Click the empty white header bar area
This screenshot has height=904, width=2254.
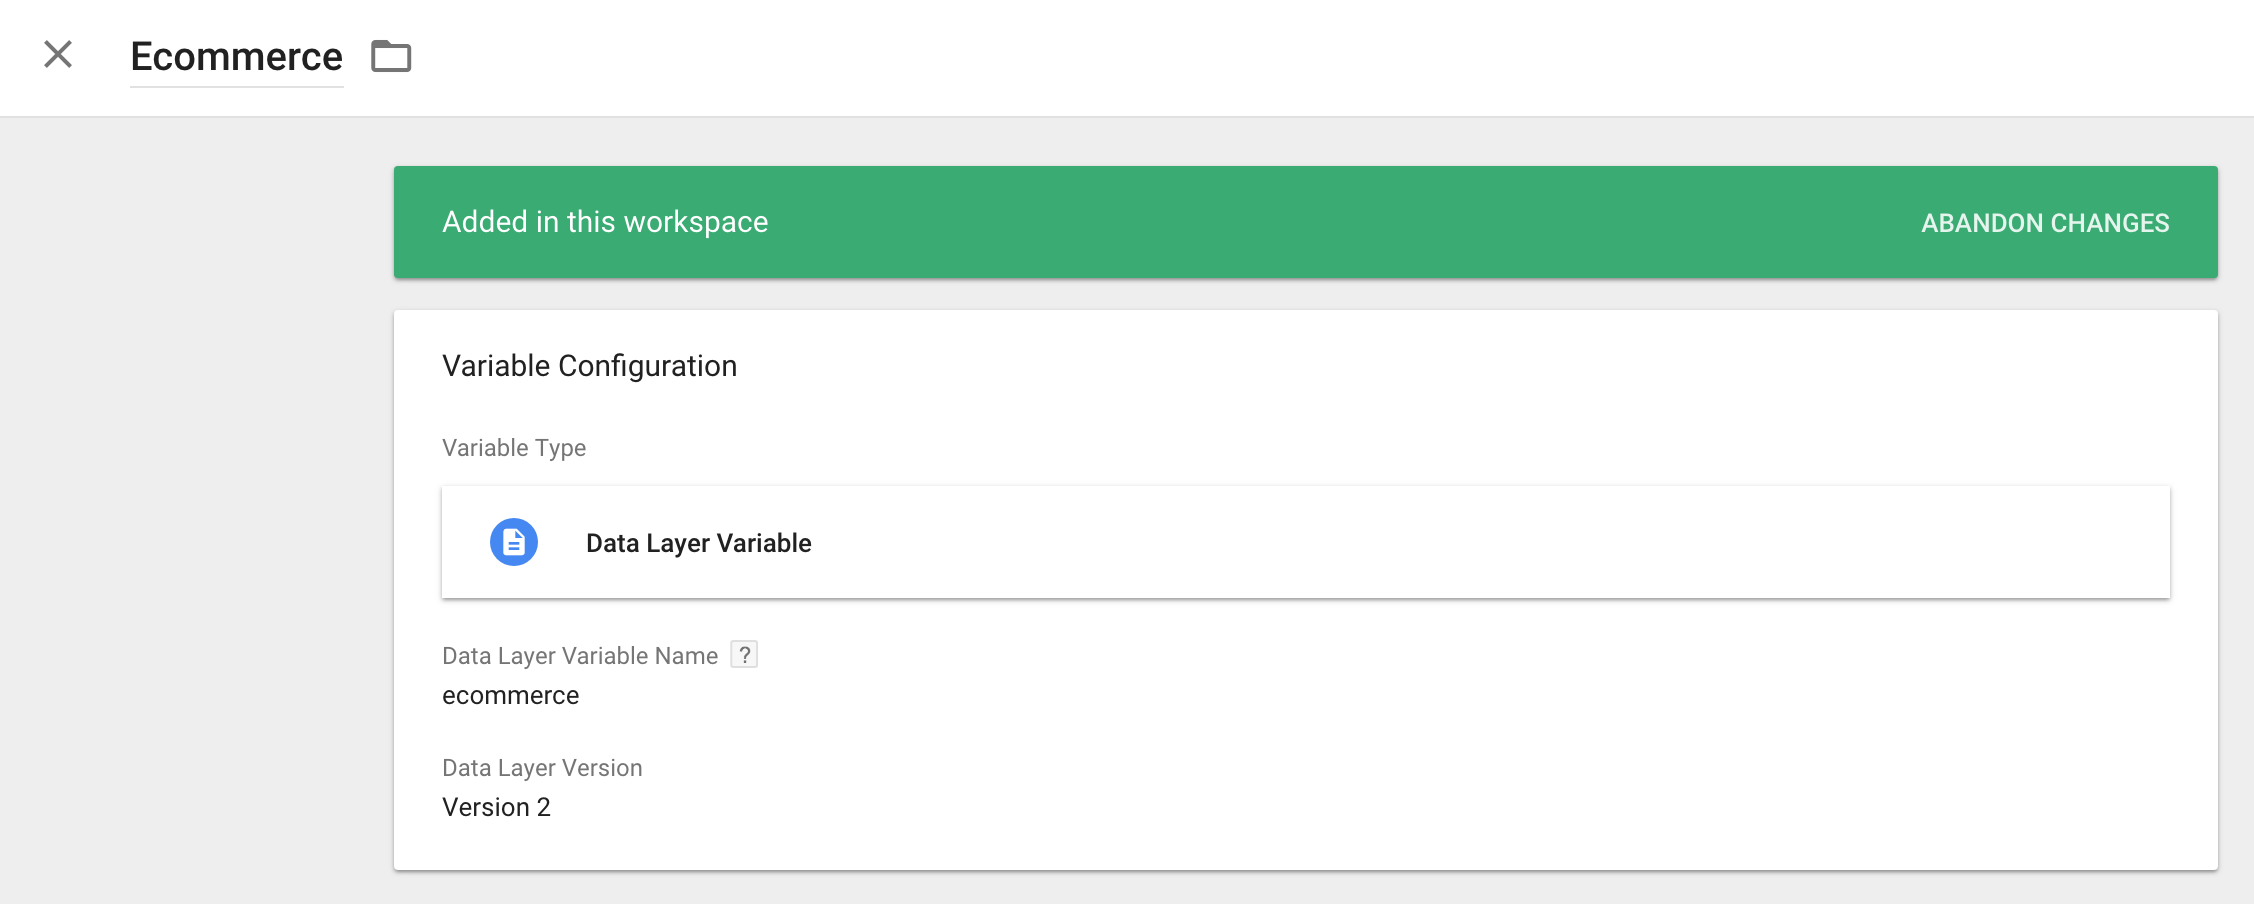[x=1300, y=56]
